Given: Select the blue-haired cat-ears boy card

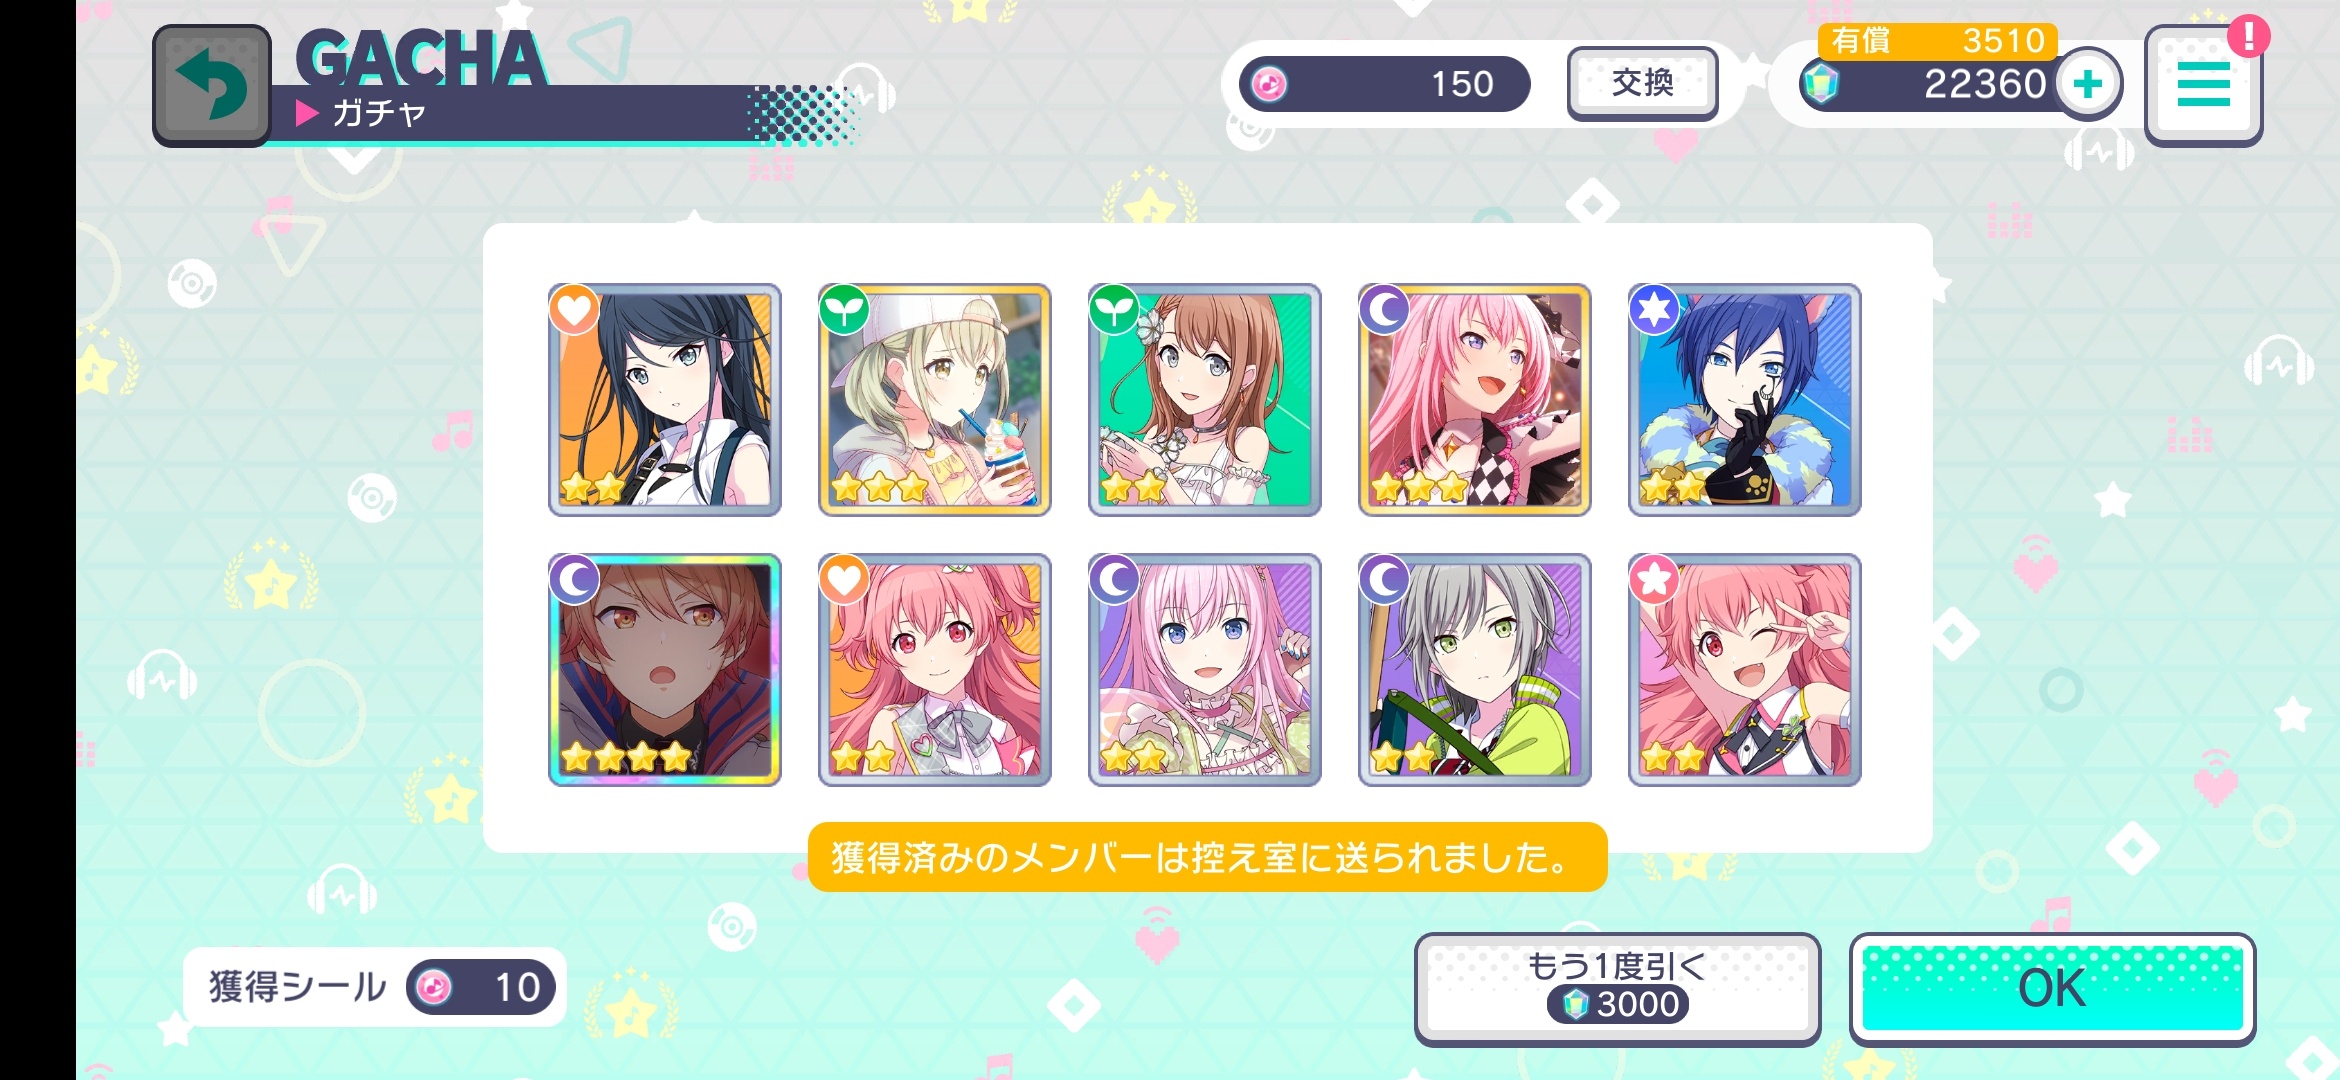Looking at the screenshot, I should pyautogui.click(x=1744, y=400).
